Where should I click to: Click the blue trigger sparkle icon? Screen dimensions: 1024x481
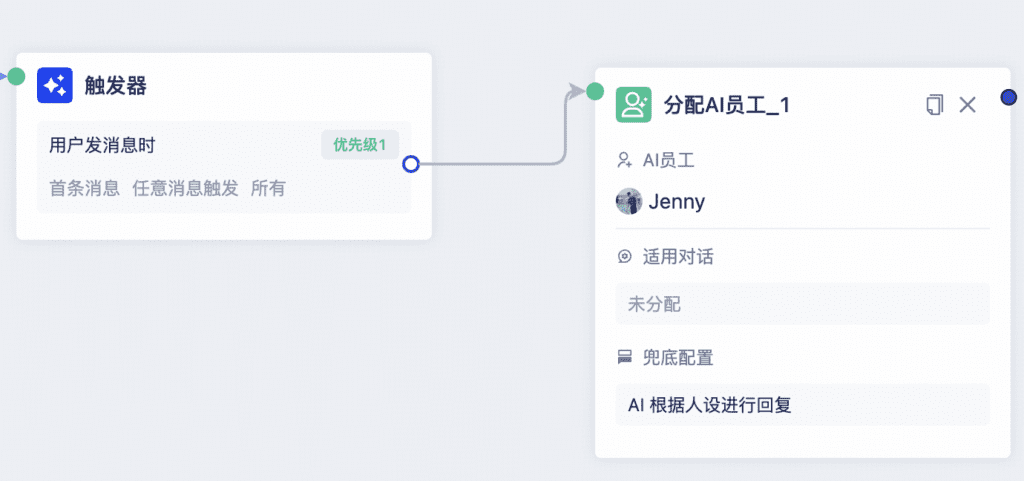(55, 85)
